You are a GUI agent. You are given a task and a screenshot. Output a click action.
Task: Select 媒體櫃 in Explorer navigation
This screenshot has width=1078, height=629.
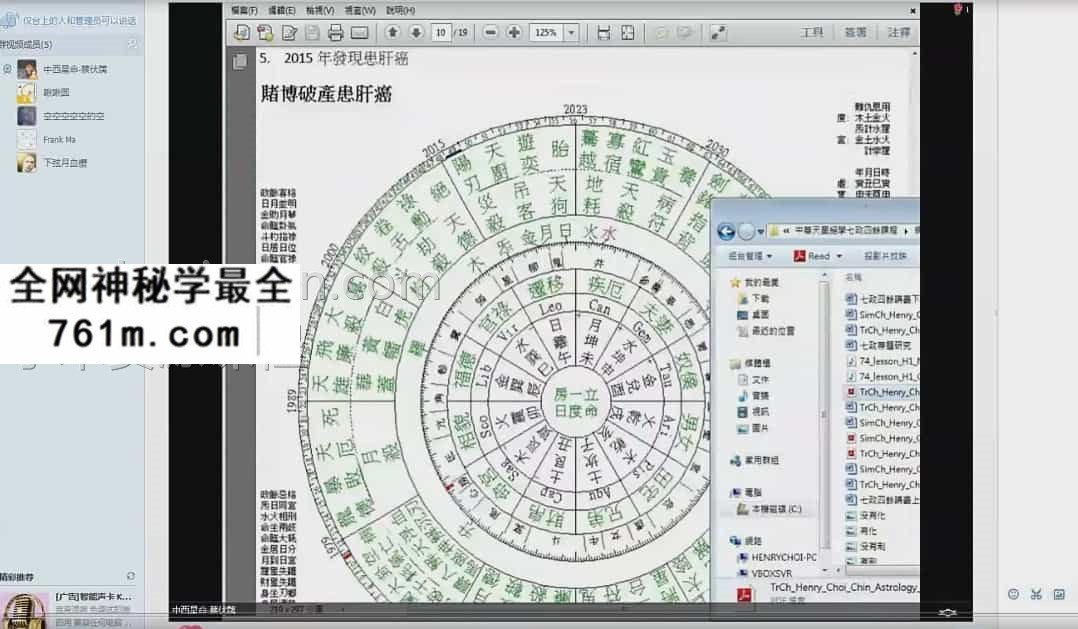click(x=751, y=363)
